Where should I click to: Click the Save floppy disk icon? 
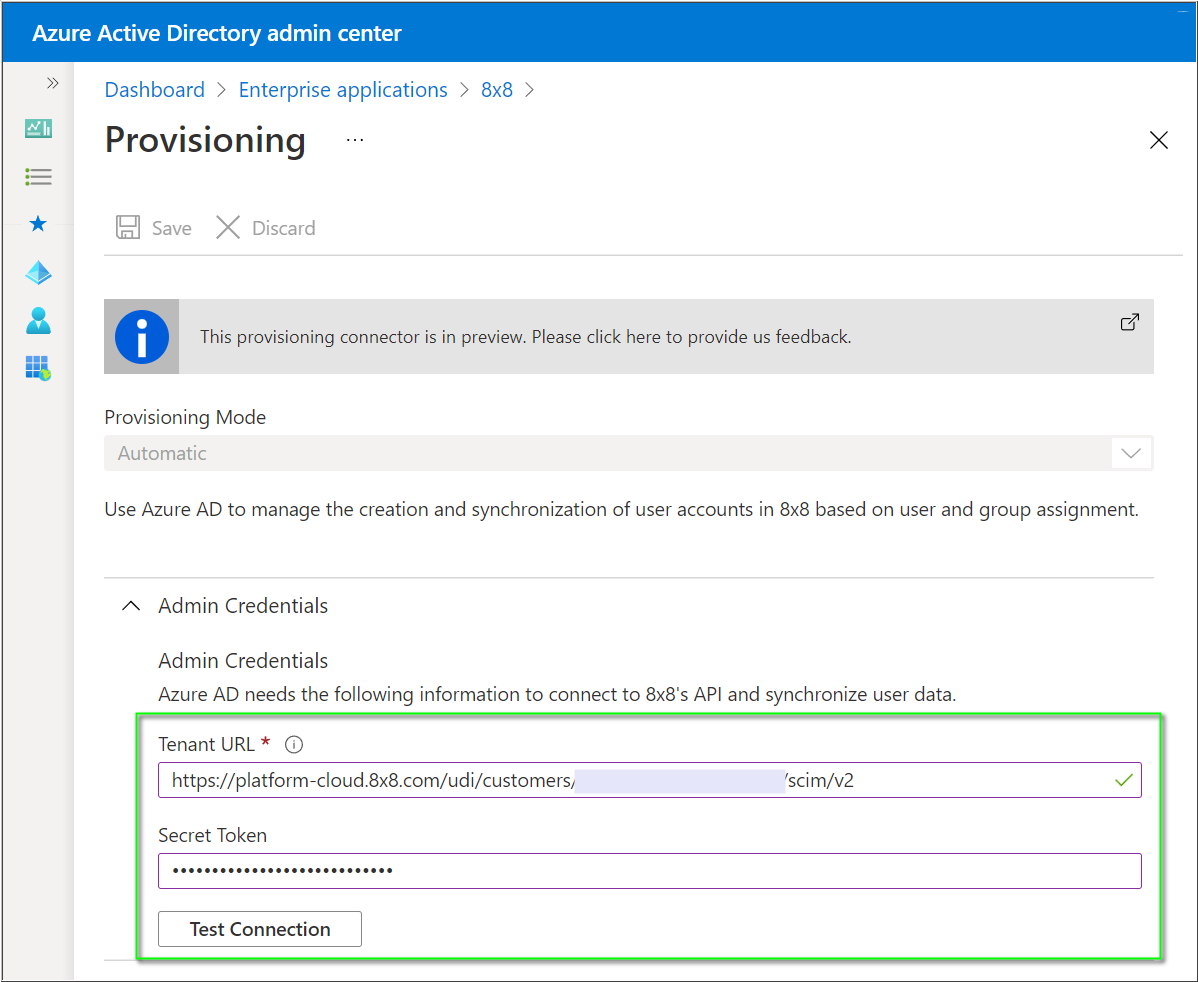(x=128, y=227)
